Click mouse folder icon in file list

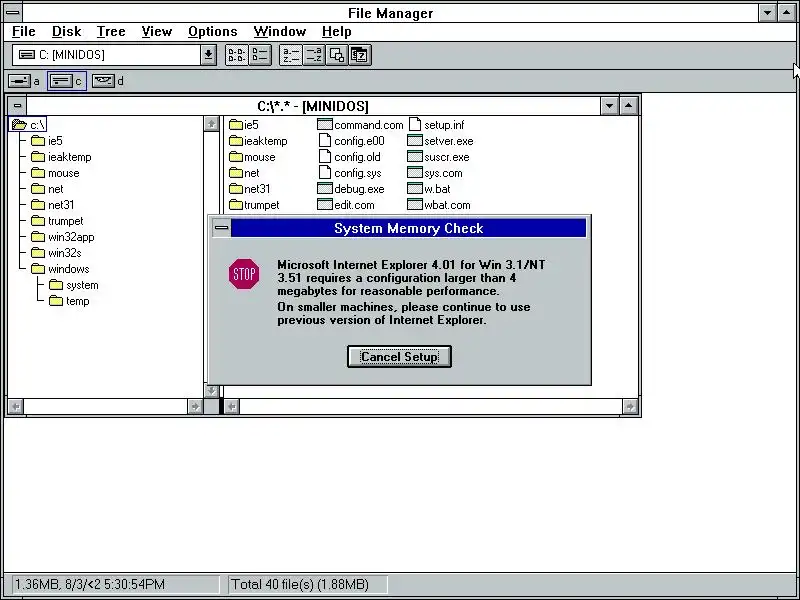tap(236, 157)
